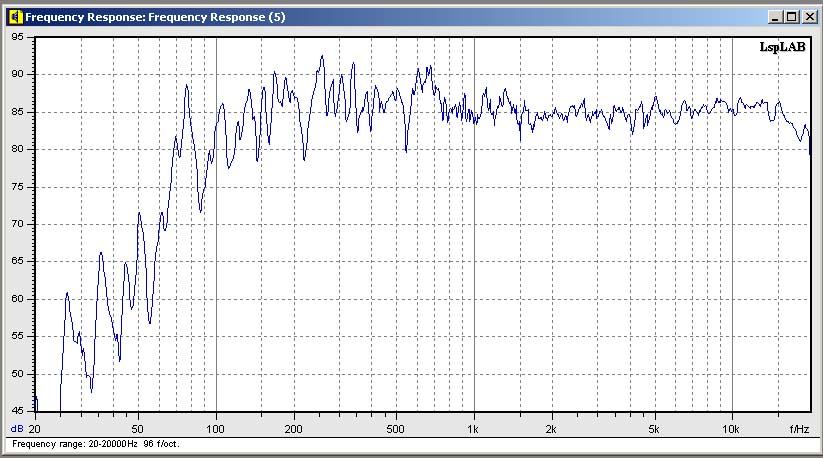Screen dimensions: 823x458
Task: Click the f/Hz axis unit label
Action: click(x=799, y=429)
